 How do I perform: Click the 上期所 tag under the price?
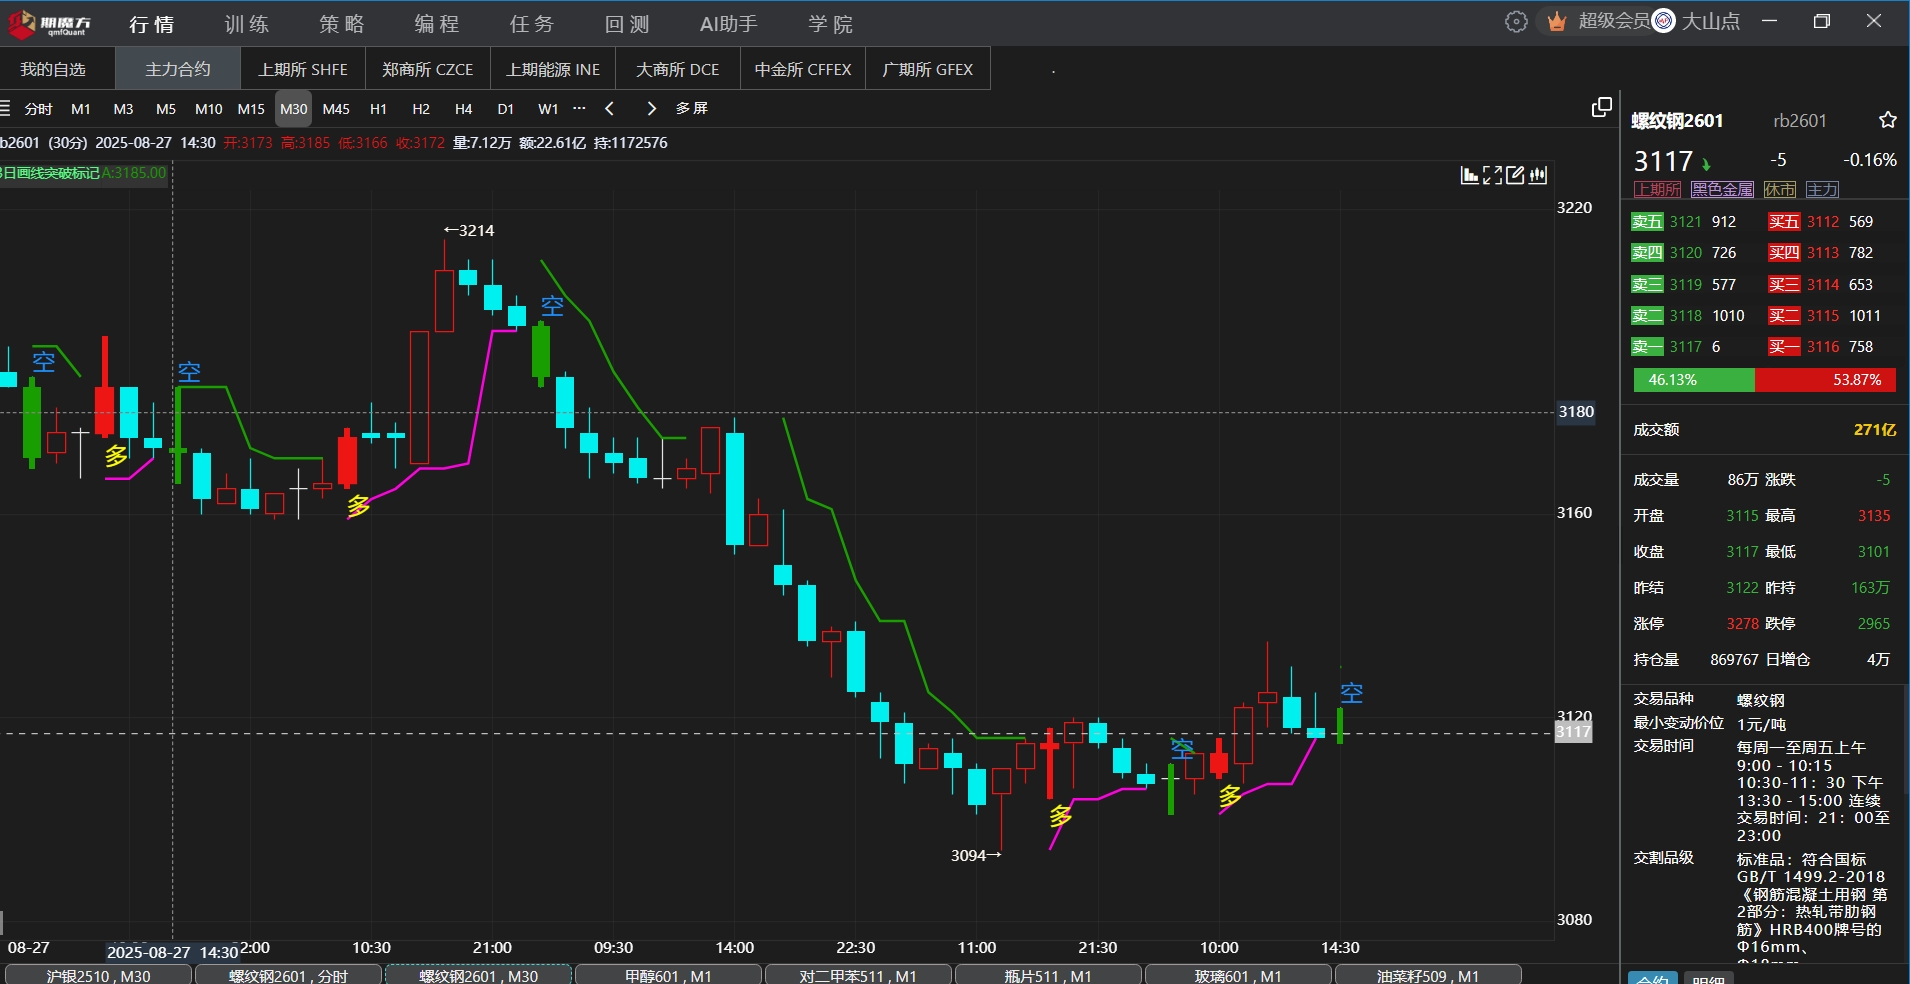point(1658,189)
